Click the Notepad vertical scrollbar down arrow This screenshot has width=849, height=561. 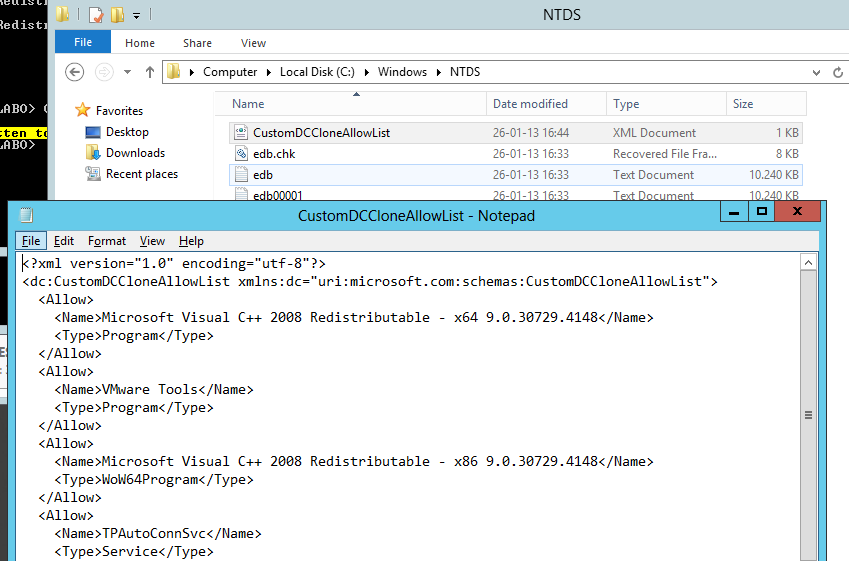[x=809, y=553]
